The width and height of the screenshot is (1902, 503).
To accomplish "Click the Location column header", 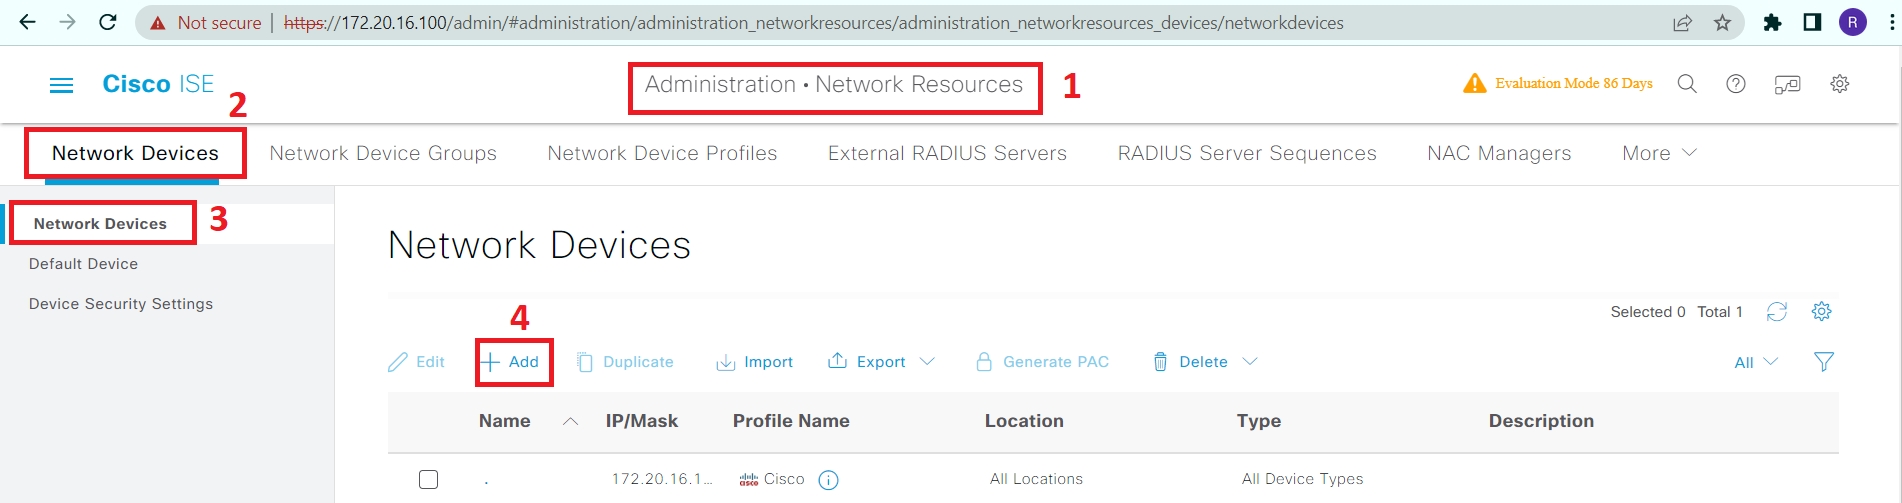I will pyautogui.click(x=1024, y=421).
